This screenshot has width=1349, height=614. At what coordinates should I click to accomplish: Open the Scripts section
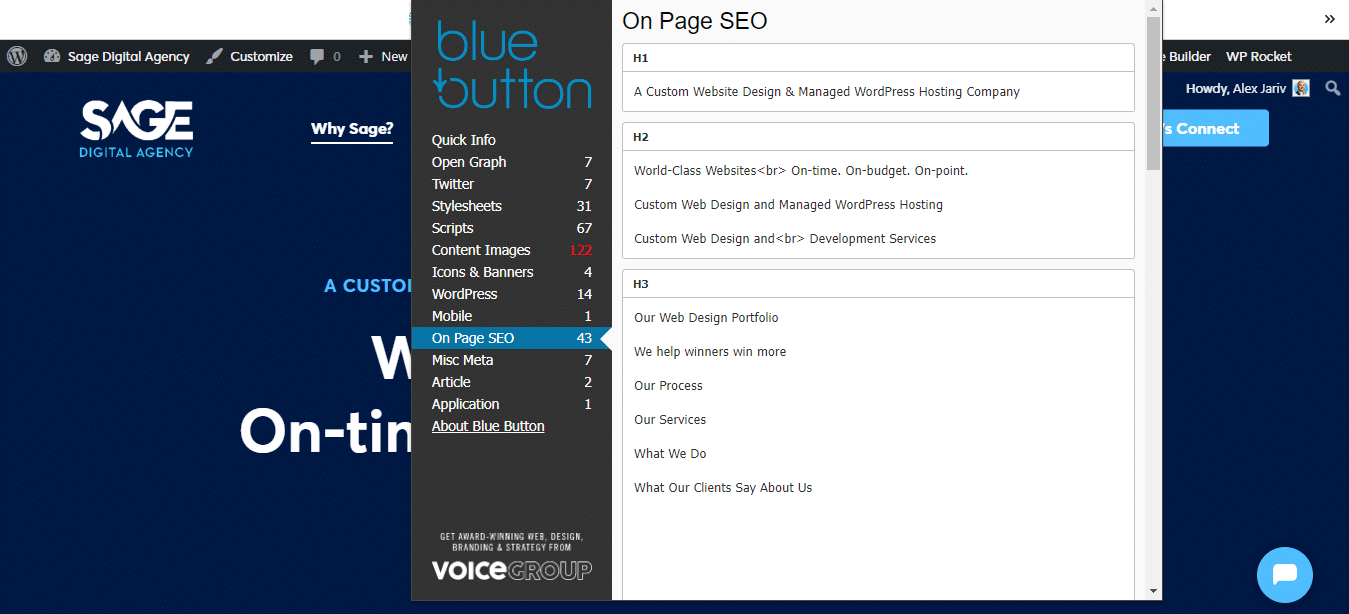[x=512, y=228]
